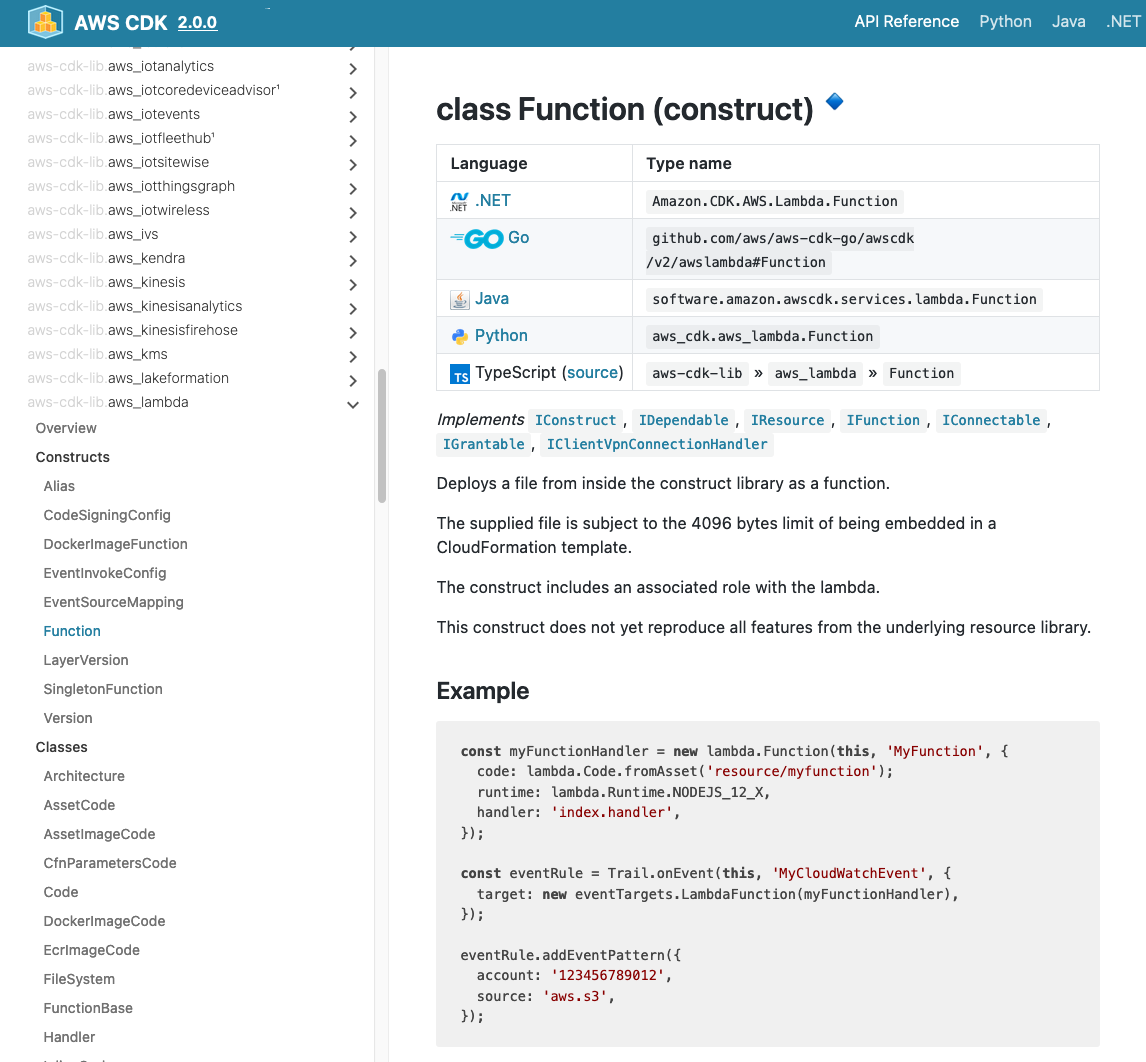Open the IResource interface link
Viewport: 1146px width, 1062px height.
(787, 420)
